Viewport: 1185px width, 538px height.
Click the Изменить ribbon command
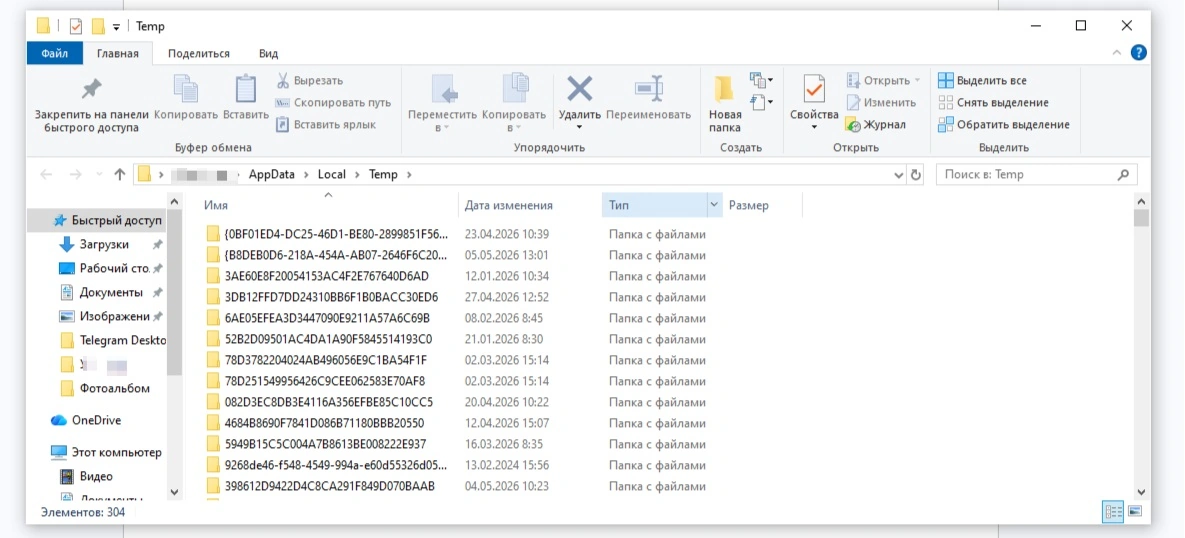(x=881, y=102)
